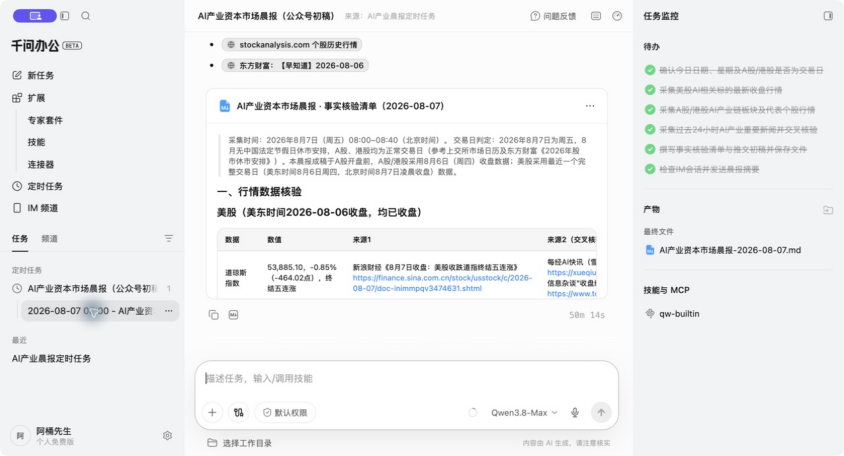This screenshot has width=844, height=456.
Task: Open the finance.sina.com.cn source link
Action: [442, 283]
